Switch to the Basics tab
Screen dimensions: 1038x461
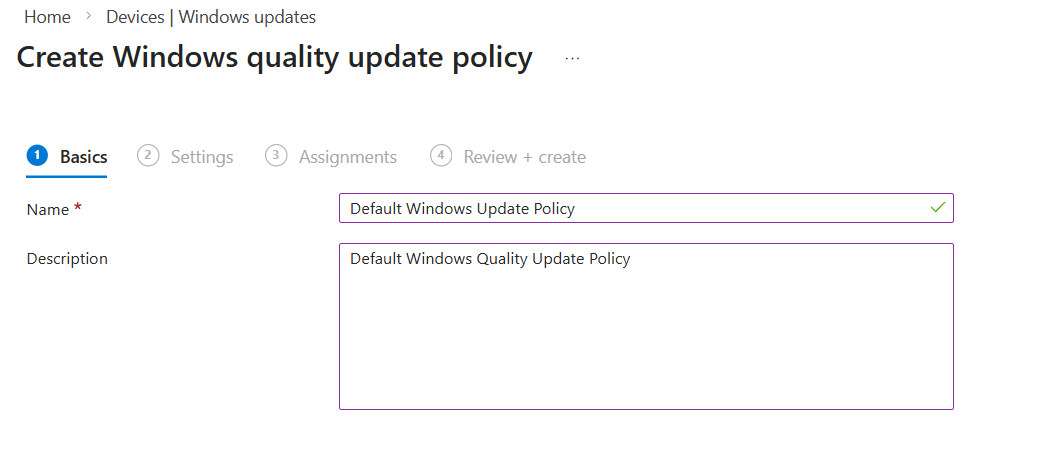click(x=83, y=157)
